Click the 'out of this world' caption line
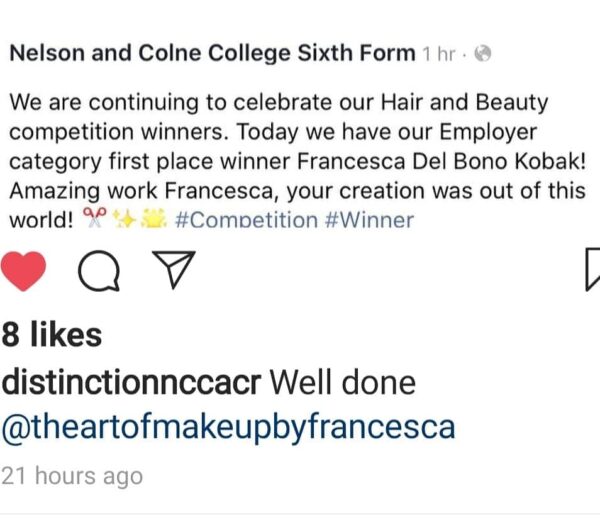This screenshot has height=532, width=600. [x=297, y=191]
